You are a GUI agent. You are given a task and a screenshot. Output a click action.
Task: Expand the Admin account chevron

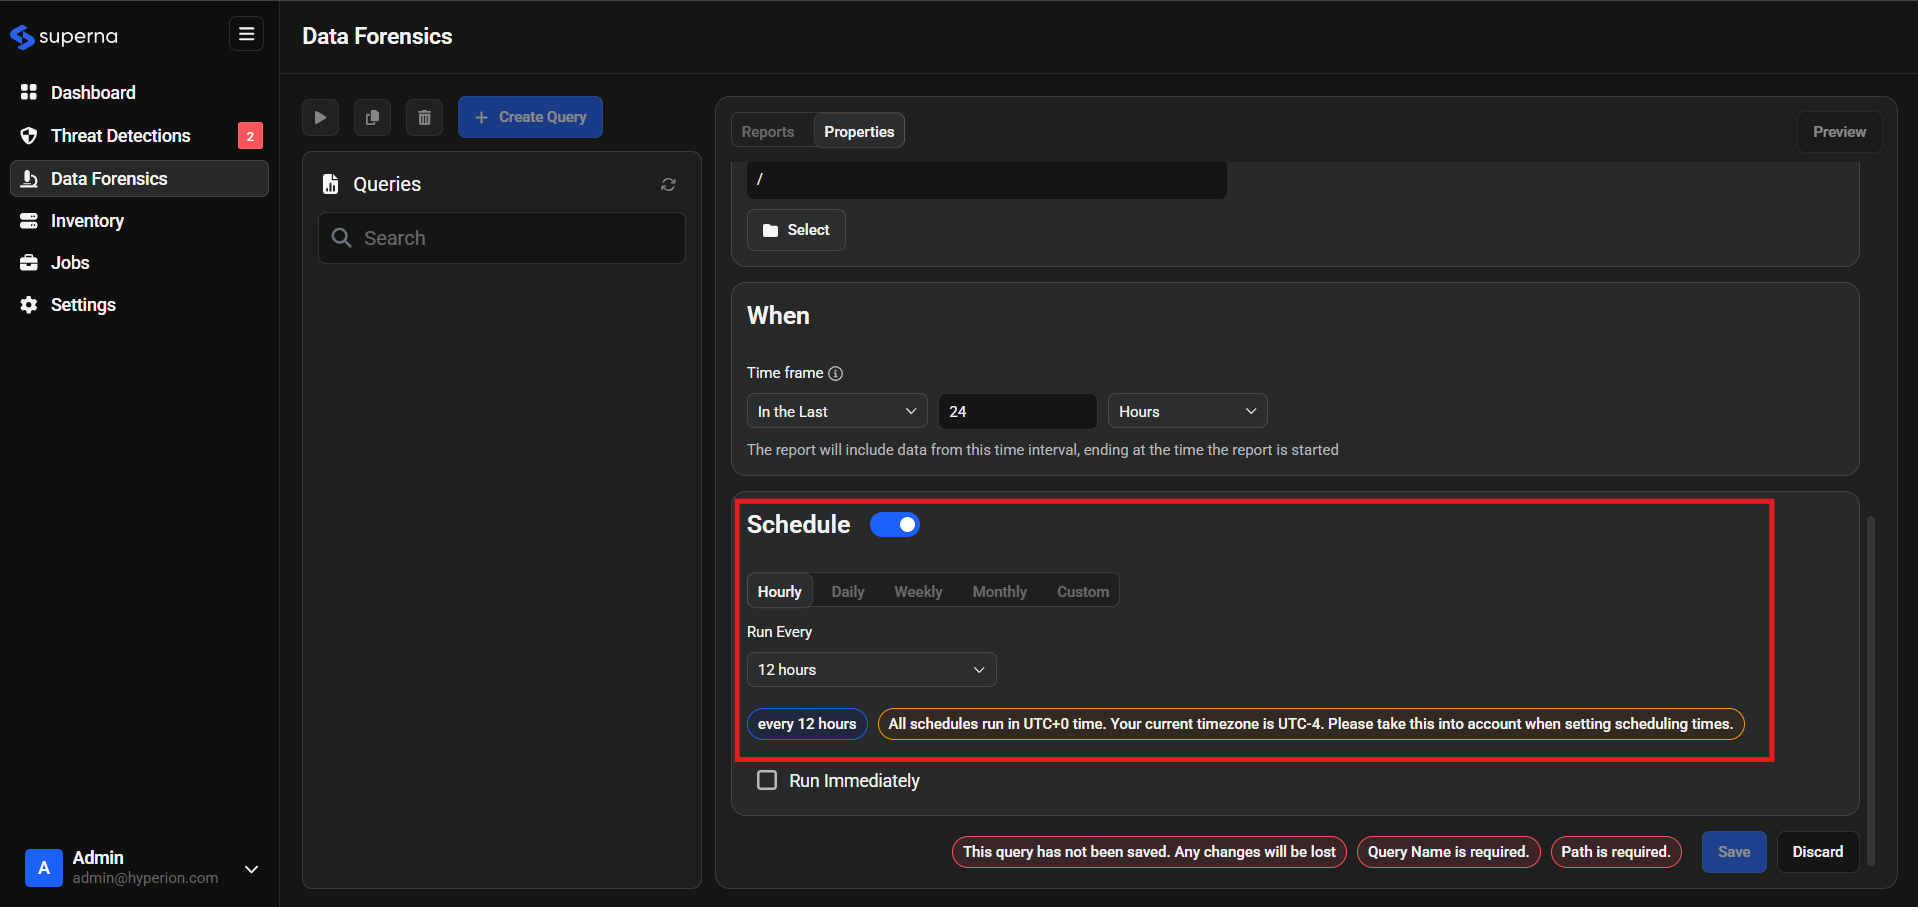tap(251, 869)
